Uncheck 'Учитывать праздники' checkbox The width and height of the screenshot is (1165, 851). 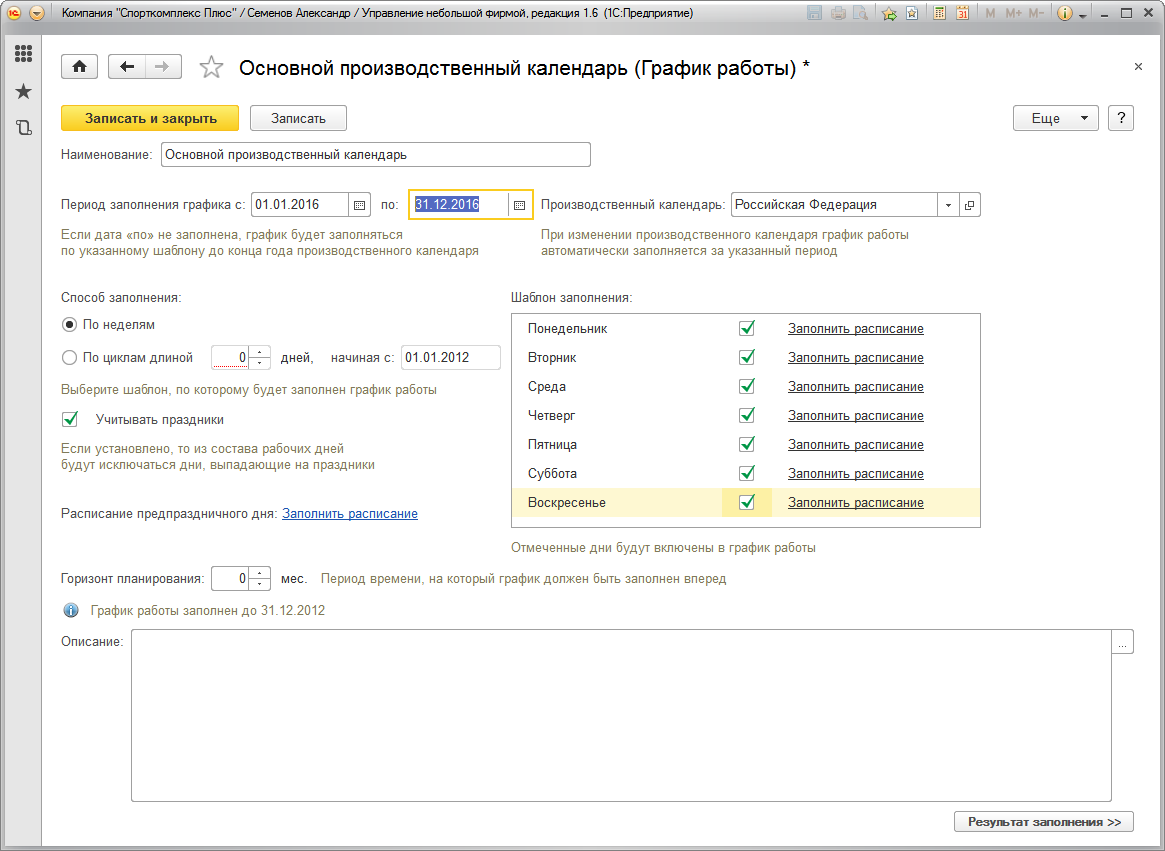70,419
